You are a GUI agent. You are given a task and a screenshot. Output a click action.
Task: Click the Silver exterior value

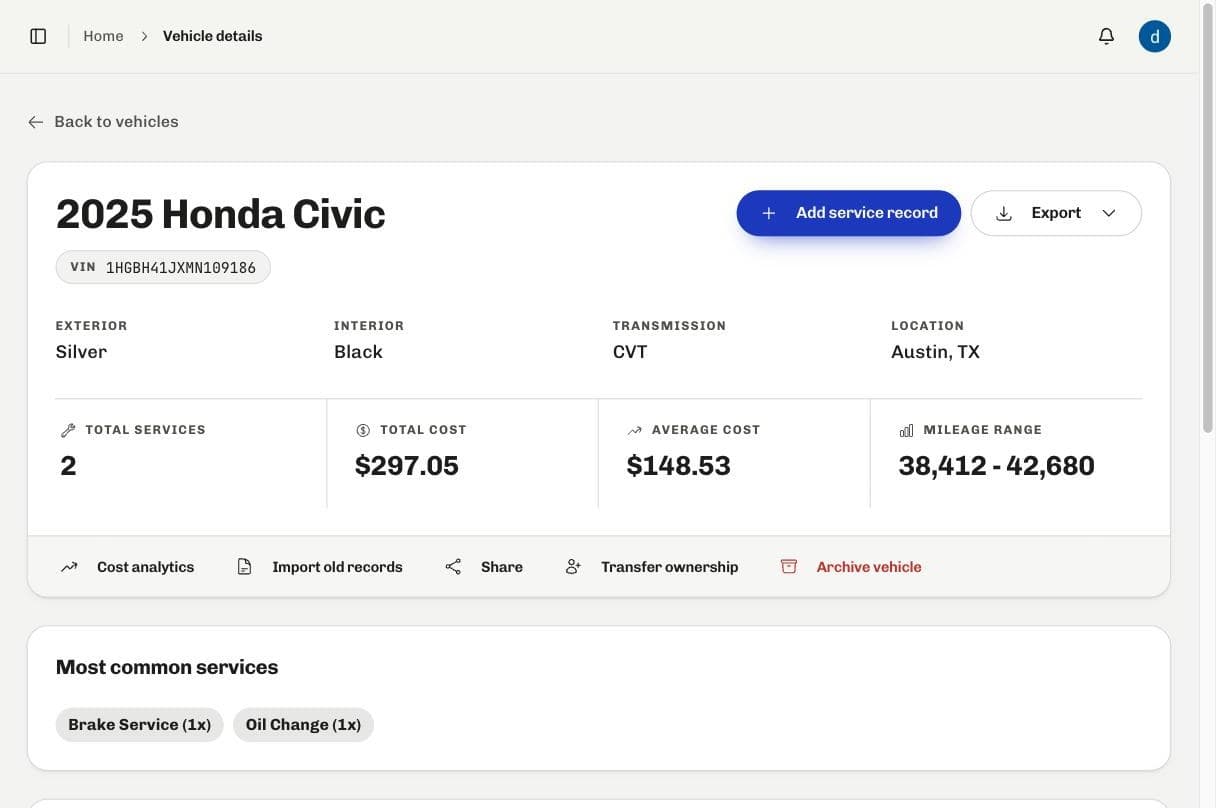[x=81, y=352]
